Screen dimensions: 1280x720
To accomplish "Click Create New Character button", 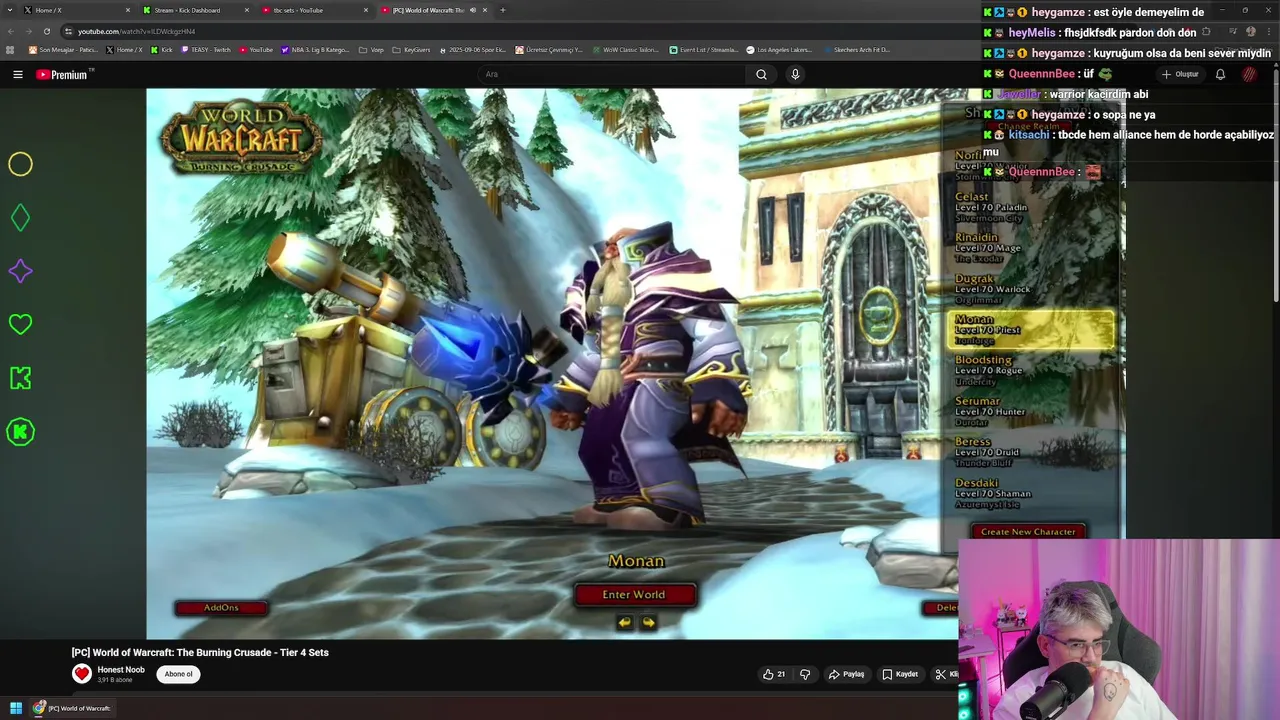I will click(1028, 532).
